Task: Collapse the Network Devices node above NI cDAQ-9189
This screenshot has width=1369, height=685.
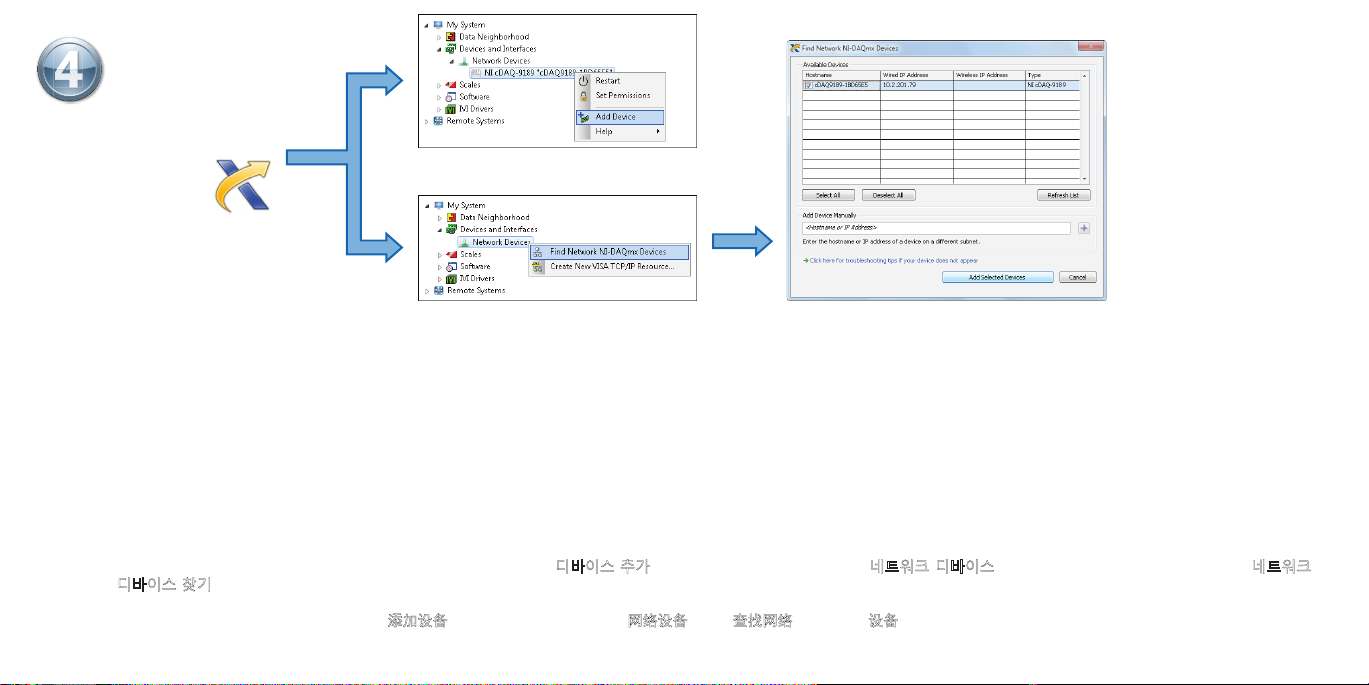Action: coord(451,61)
